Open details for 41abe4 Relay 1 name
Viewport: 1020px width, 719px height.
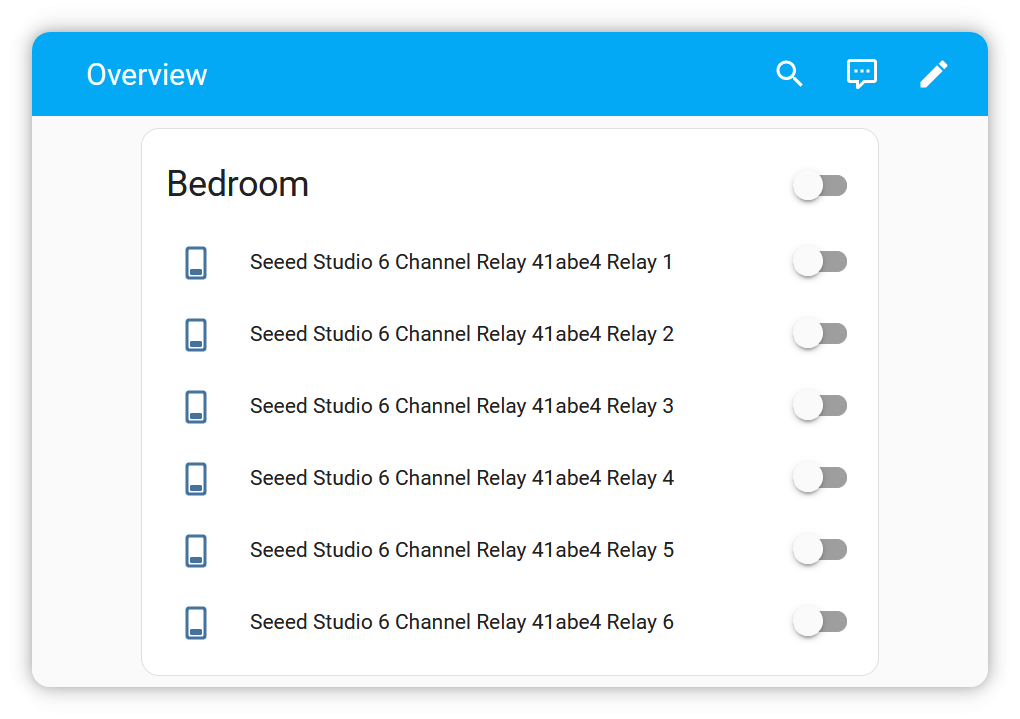[461, 262]
